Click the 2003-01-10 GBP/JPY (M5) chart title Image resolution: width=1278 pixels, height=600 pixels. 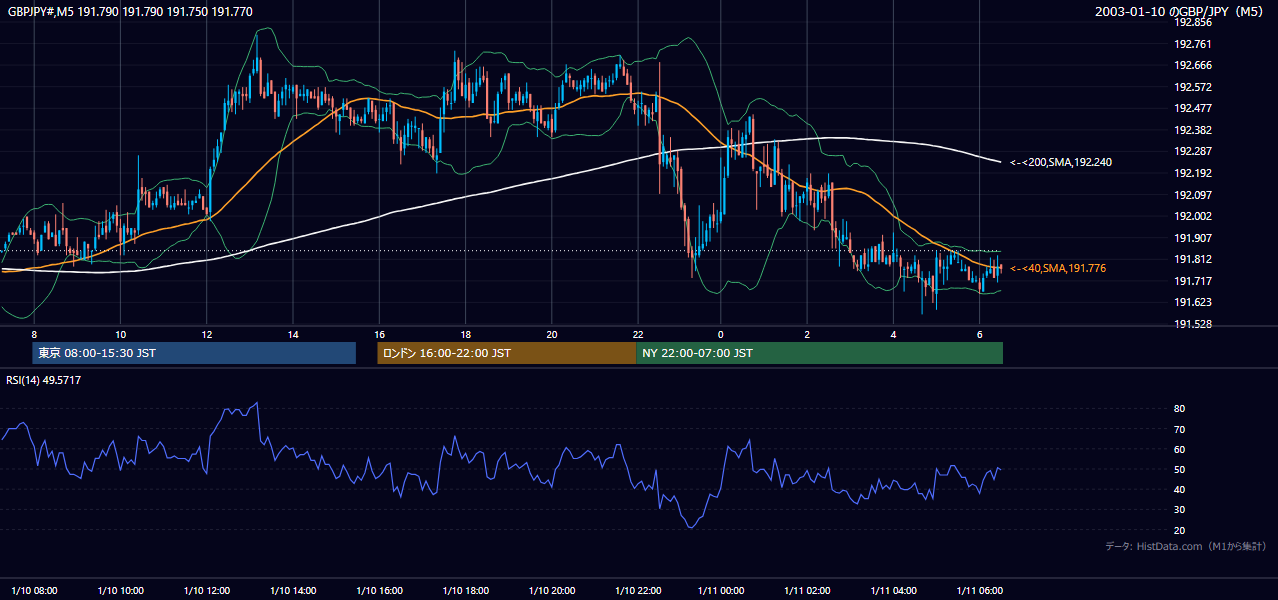coord(1181,11)
